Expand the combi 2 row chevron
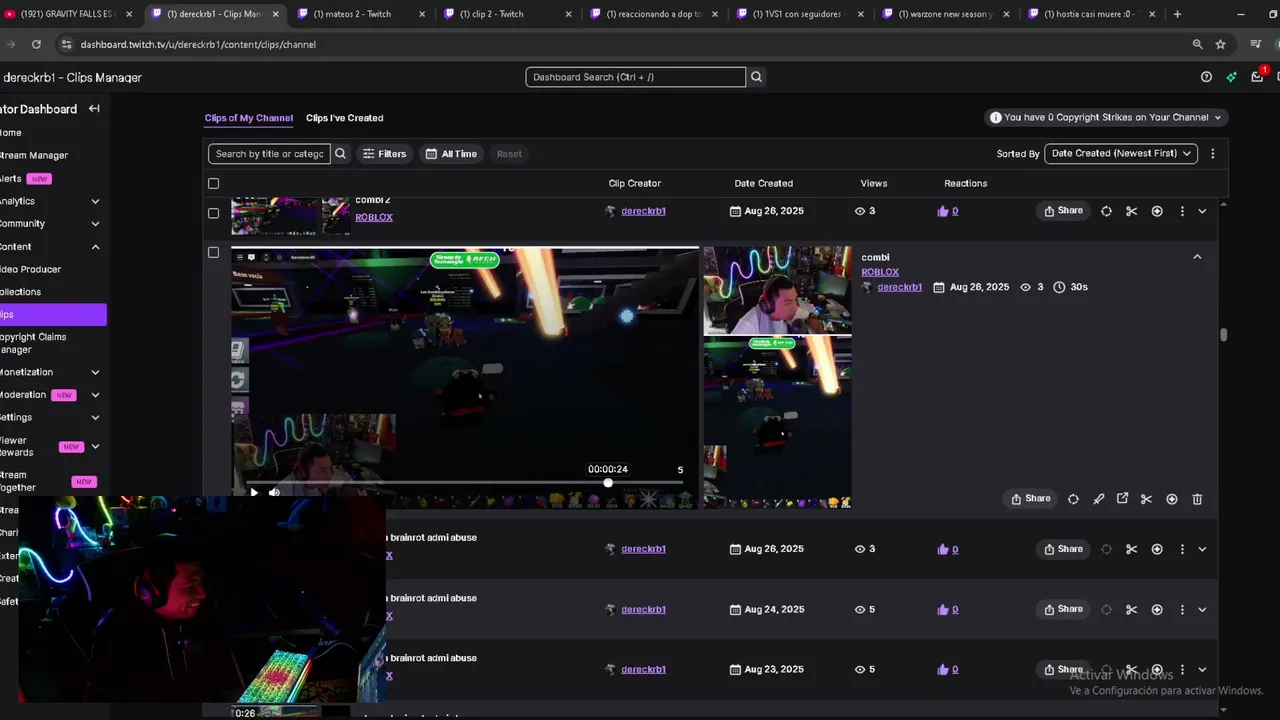 pyautogui.click(x=1202, y=211)
